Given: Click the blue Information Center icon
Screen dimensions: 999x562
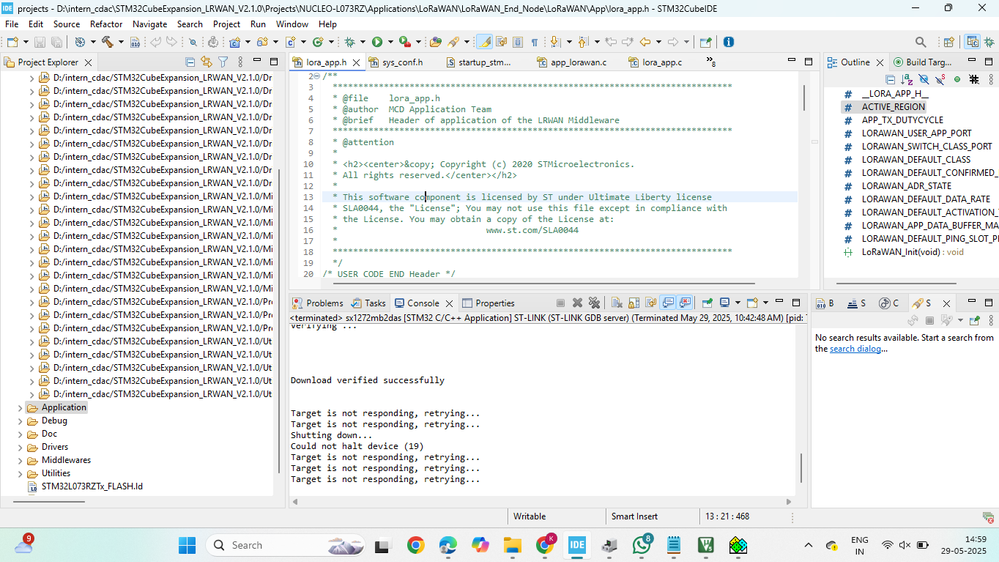Looking at the screenshot, I should (x=728, y=42).
